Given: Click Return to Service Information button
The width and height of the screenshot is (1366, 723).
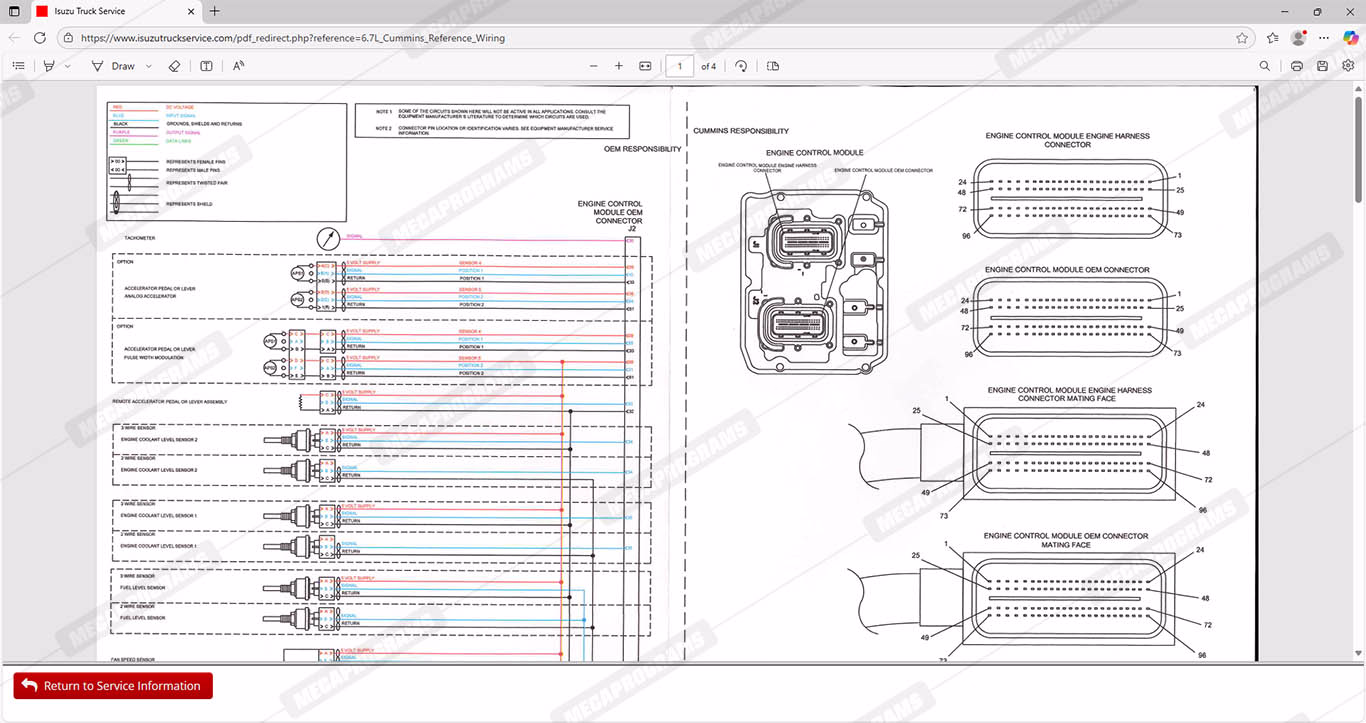Looking at the screenshot, I should point(113,686).
